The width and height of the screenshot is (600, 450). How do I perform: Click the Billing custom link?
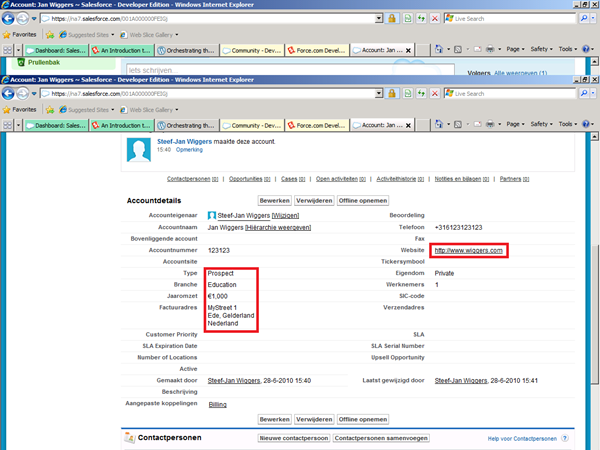pyautogui.click(x=217, y=405)
